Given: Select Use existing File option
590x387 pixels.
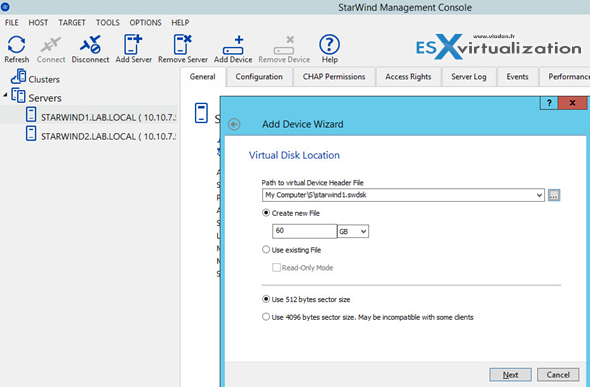Looking at the screenshot, I should [x=266, y=249].
